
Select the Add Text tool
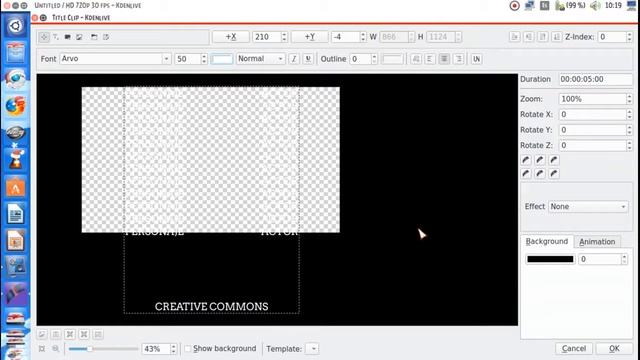pyautogui.click(x=56, y=37)
